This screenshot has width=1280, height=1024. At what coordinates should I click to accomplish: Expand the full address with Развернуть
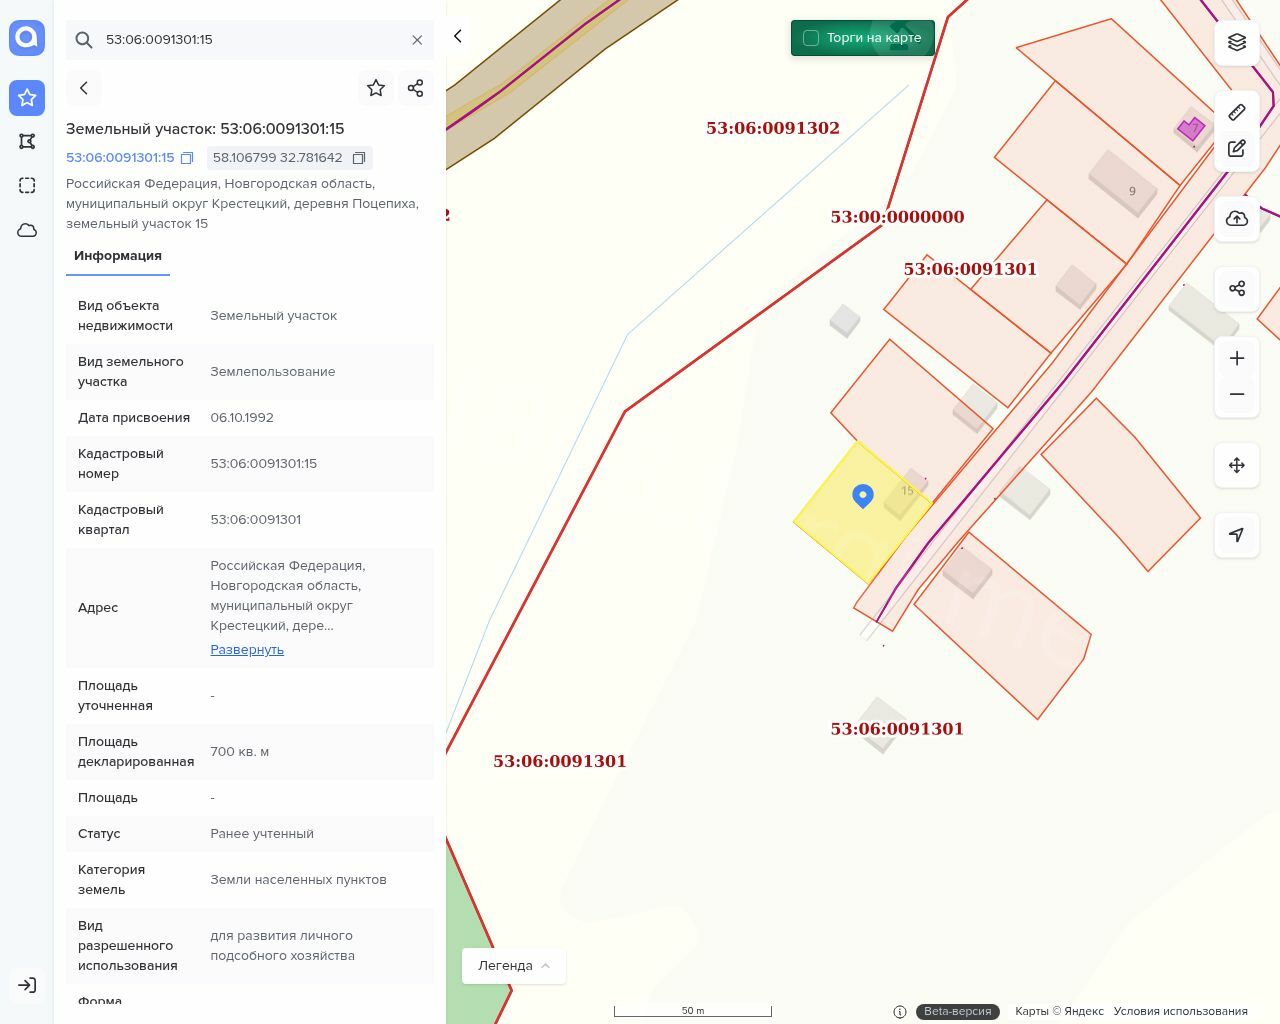coord(247,650)
